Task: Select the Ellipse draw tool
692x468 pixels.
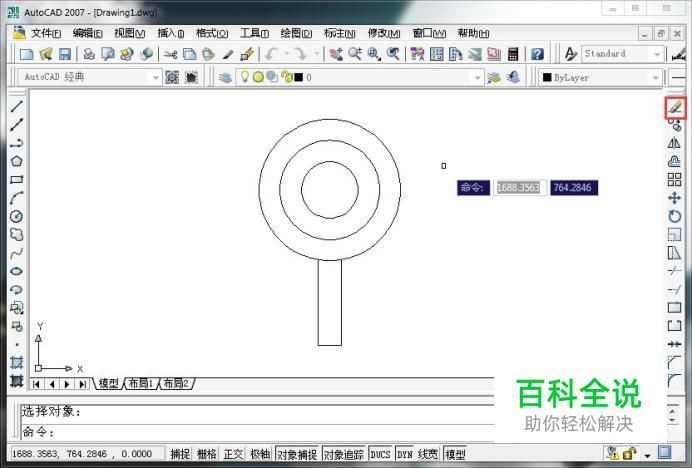Action: [x=17, y=271]
